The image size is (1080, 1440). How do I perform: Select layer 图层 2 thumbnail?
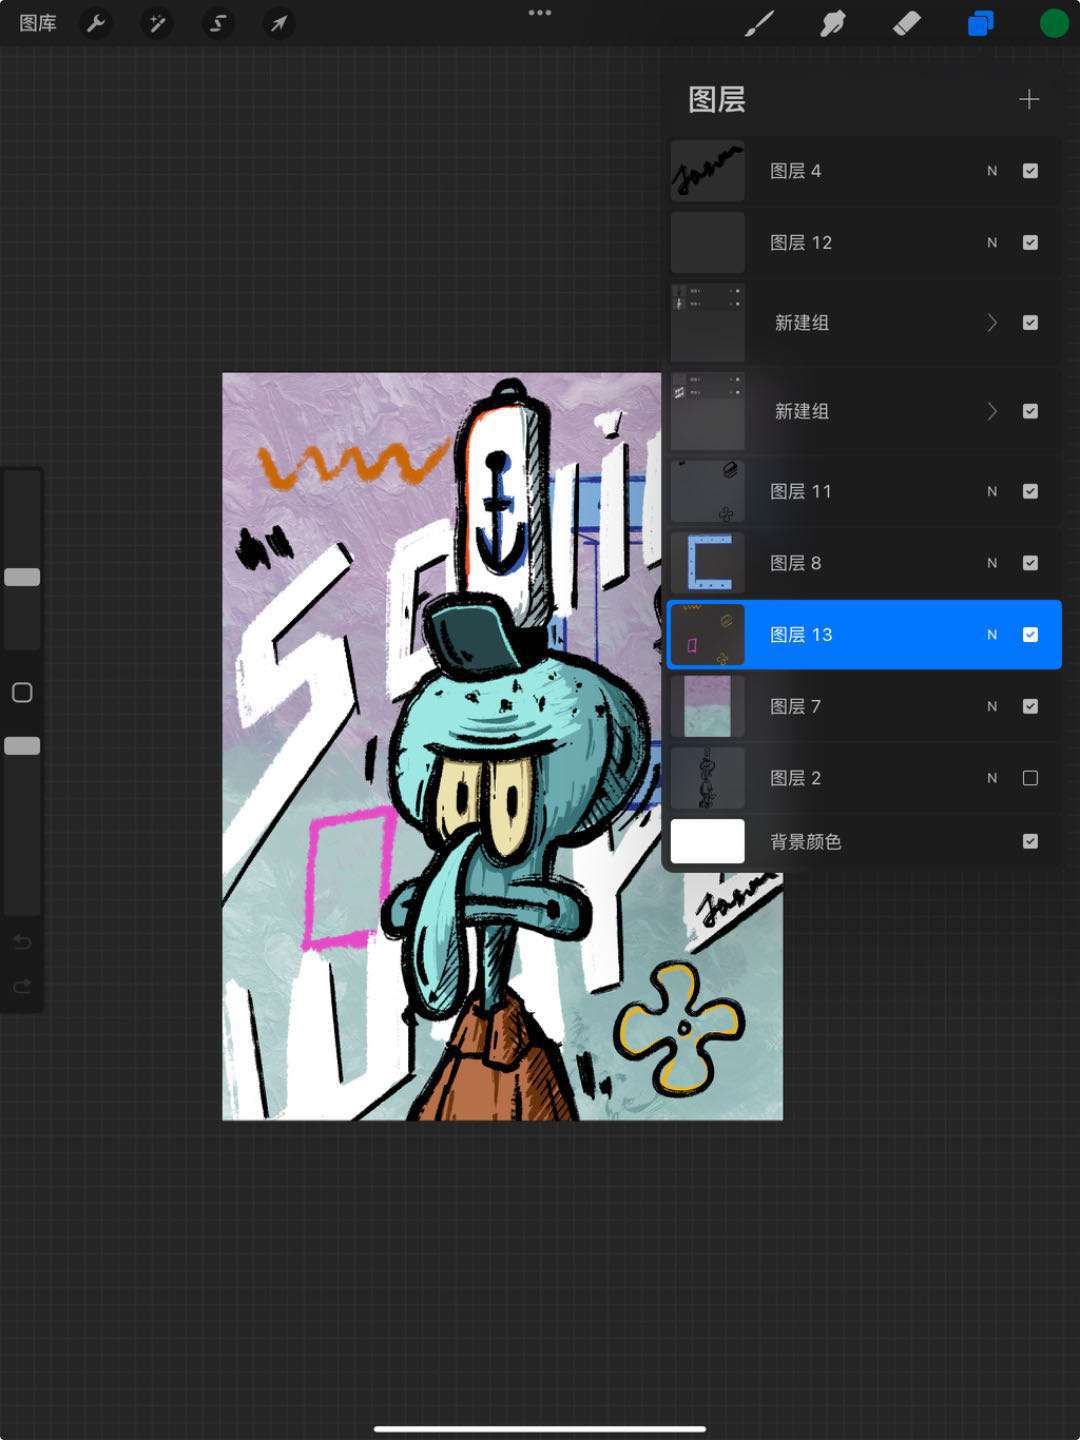pos(708,778)
